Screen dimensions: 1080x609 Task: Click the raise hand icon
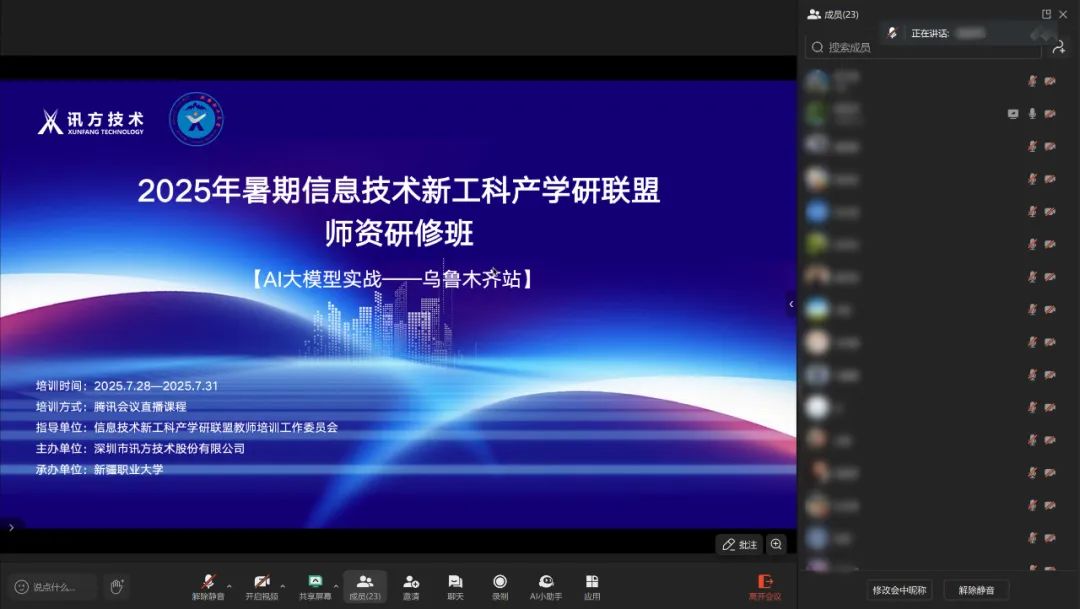point(116,586)
